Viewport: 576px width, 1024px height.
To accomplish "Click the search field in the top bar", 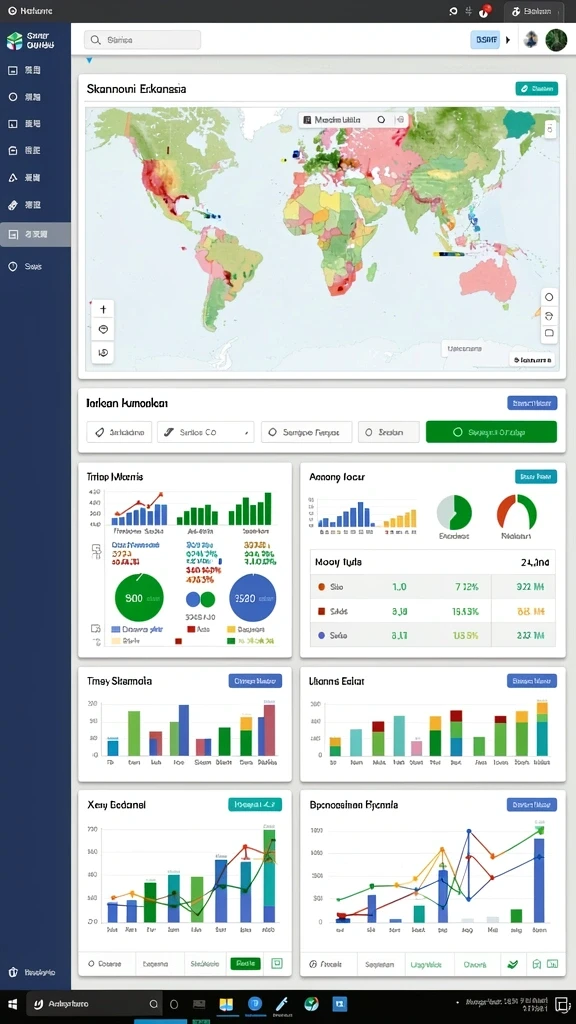I will pyautogui.click(x=142, y=40).
